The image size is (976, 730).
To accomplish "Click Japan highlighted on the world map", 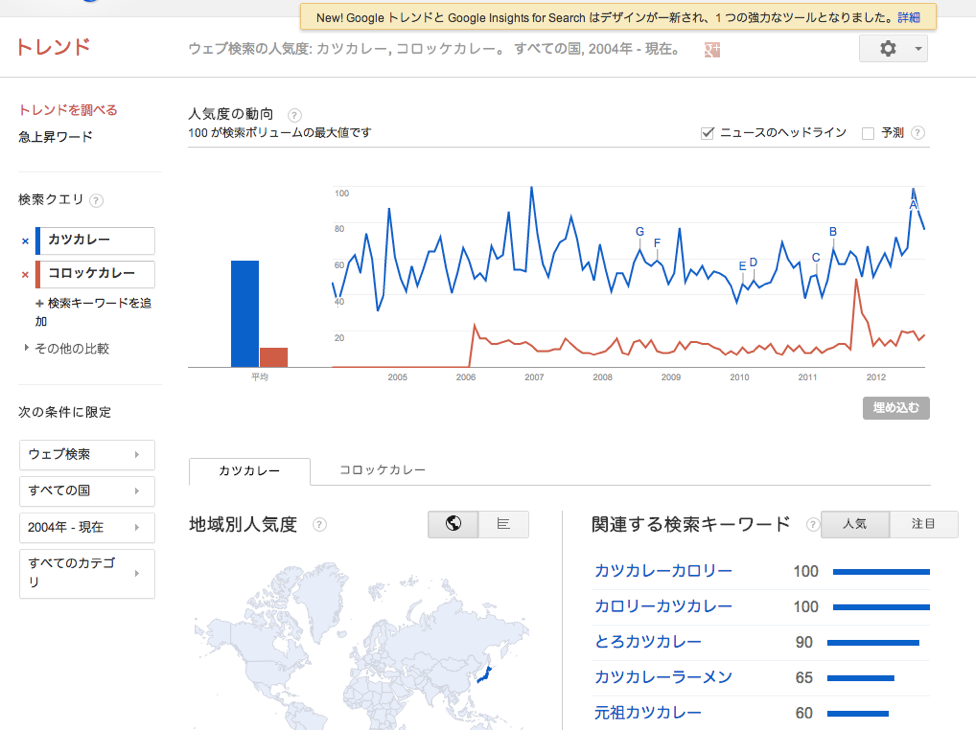I will pyautogui.click(x=485, y=675).
